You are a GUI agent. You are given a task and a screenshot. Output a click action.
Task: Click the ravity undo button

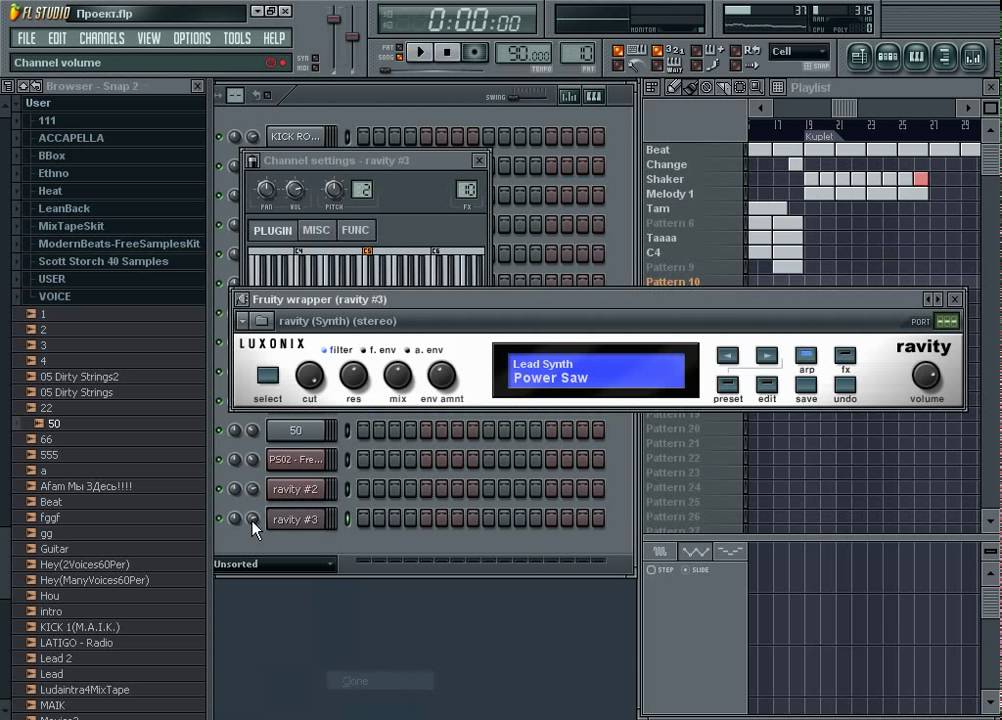click(x=845, y=384)
